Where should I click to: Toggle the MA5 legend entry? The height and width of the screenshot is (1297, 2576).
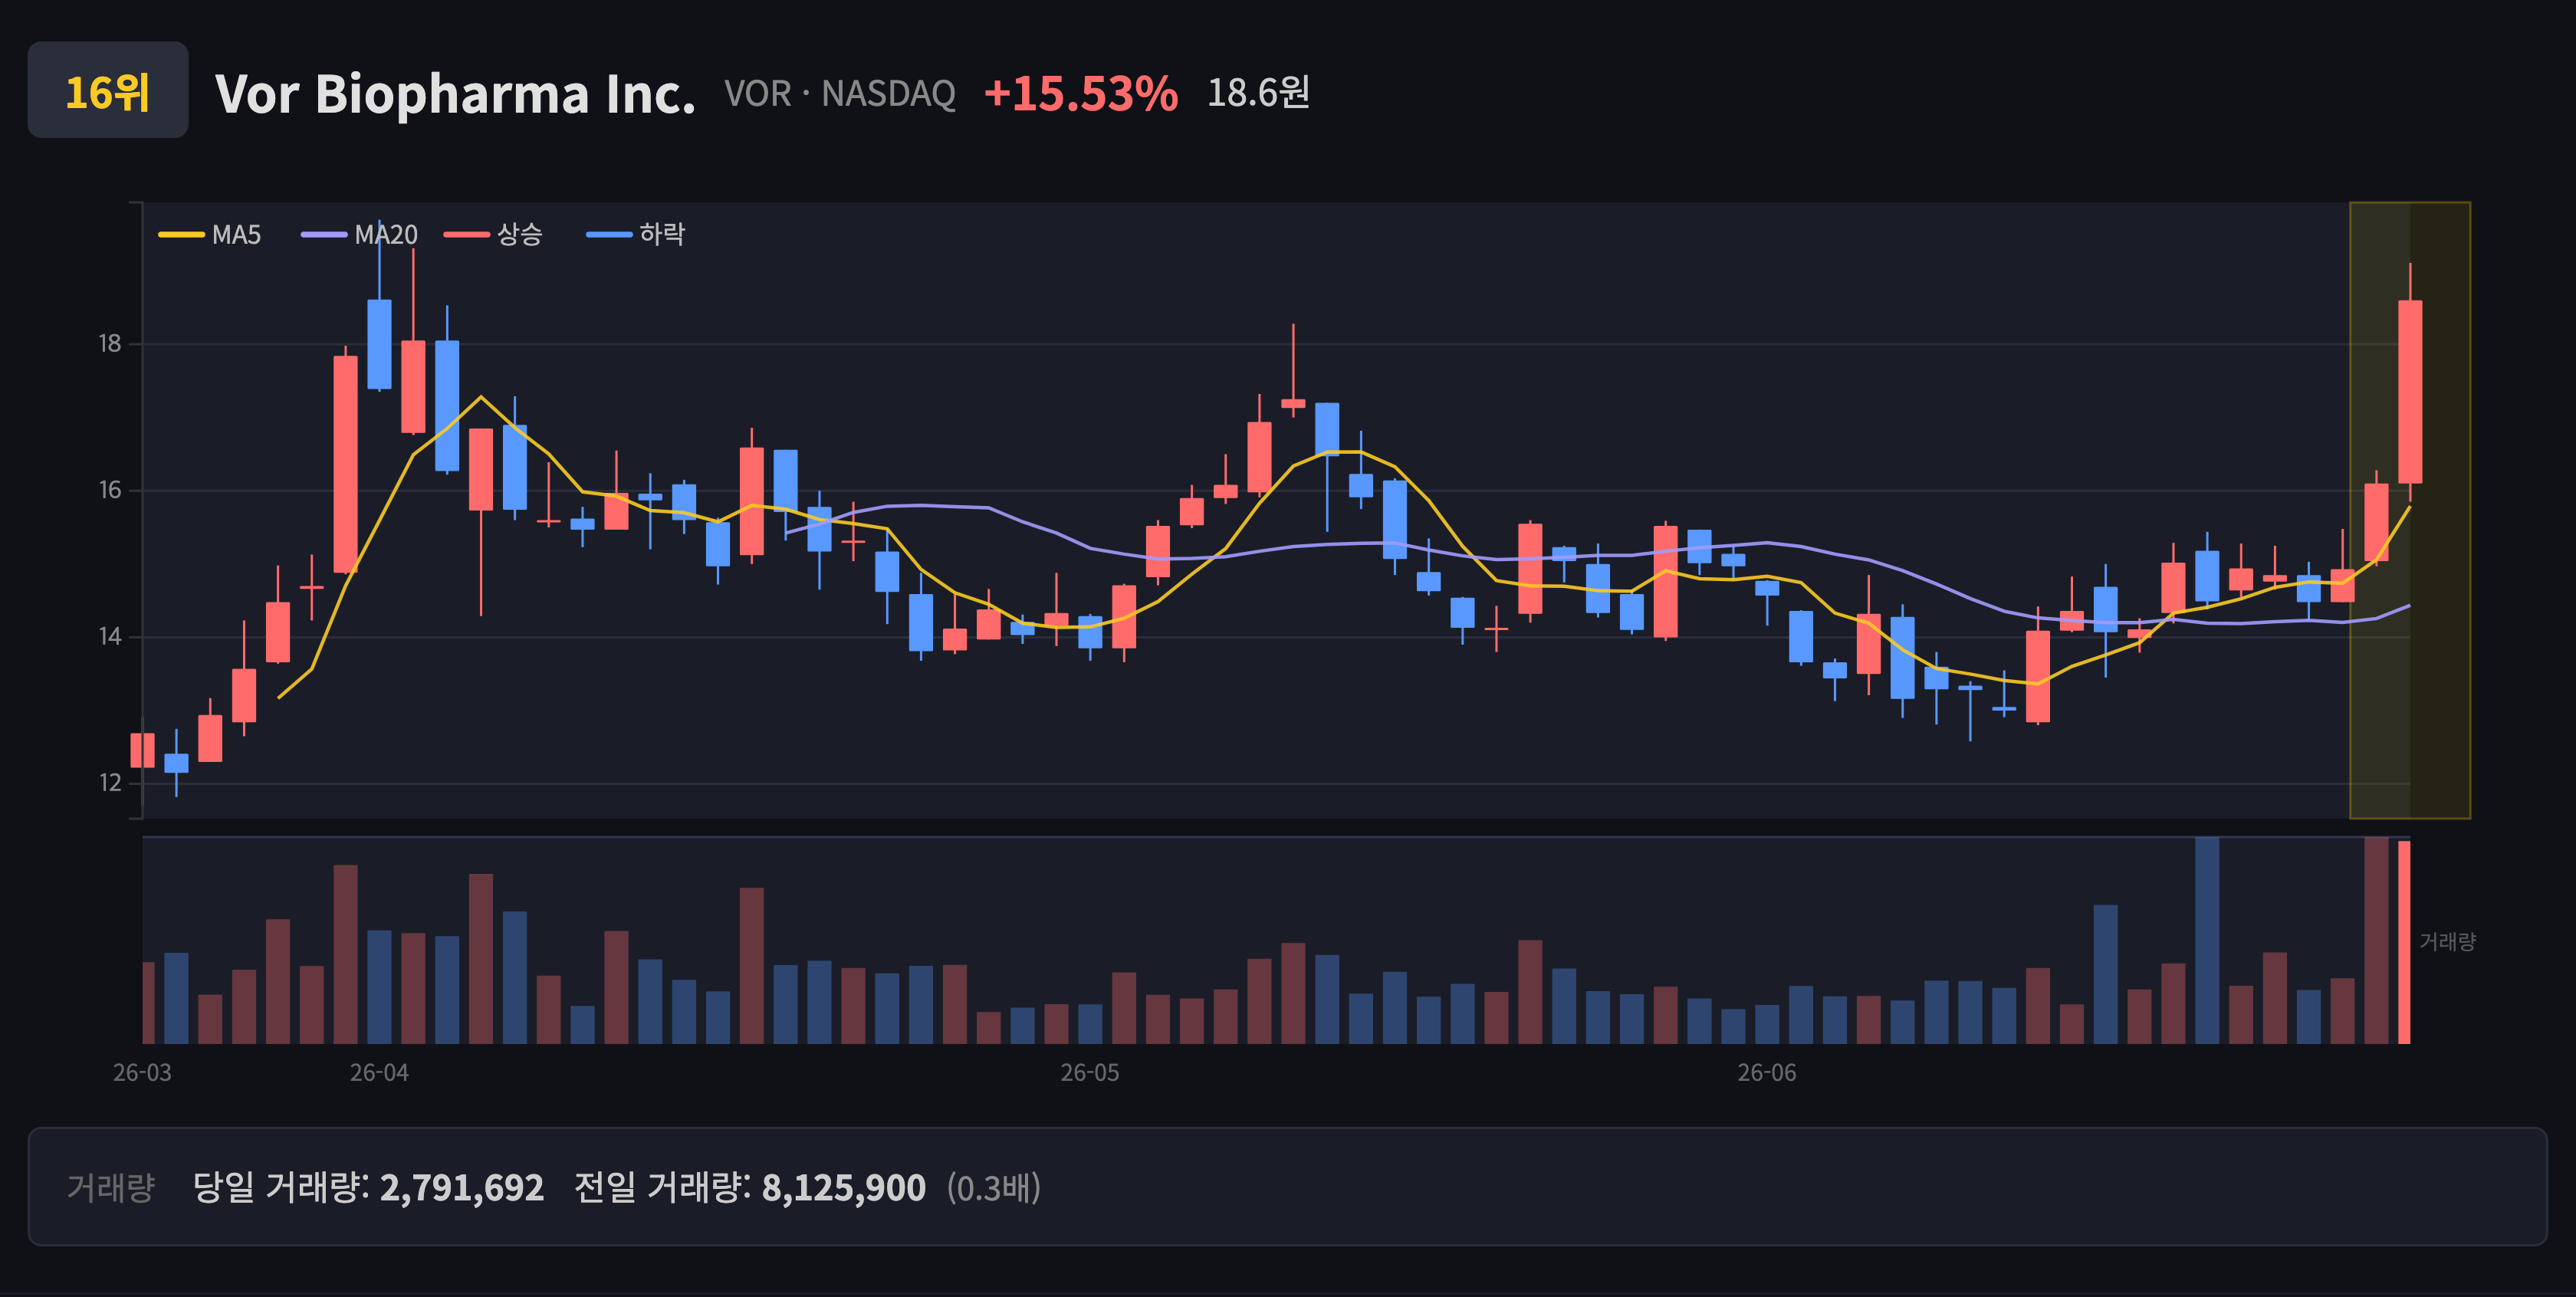[x=210, y=235]
